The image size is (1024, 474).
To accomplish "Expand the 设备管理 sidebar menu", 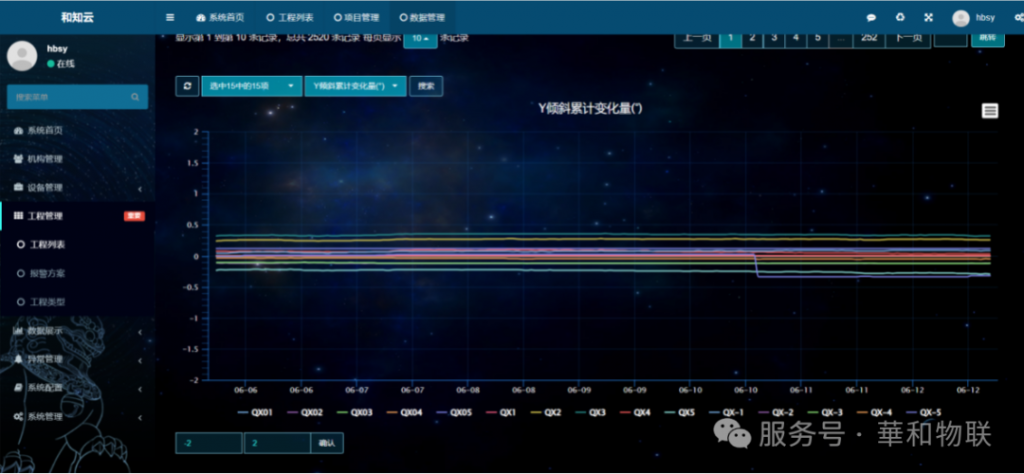I will click(77, 187).
